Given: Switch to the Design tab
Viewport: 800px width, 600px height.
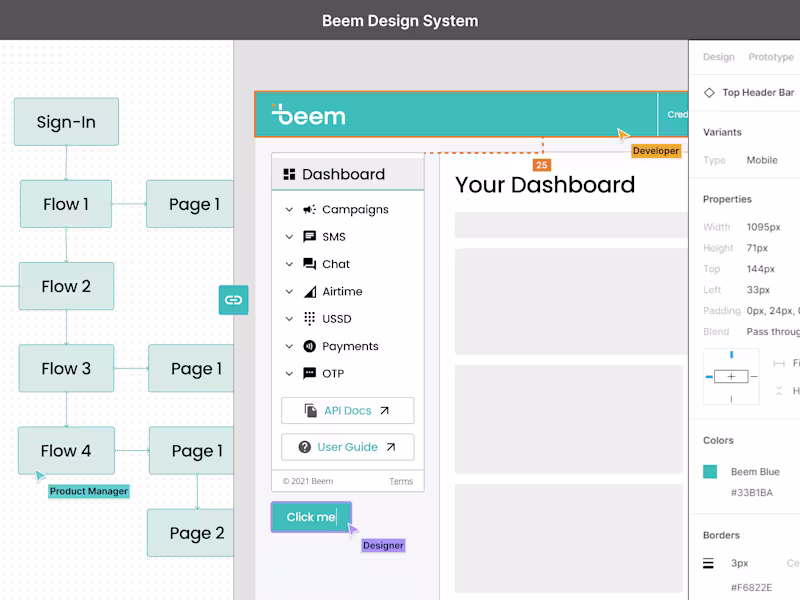Looking at the screenshot, I should tap(718, 57).
